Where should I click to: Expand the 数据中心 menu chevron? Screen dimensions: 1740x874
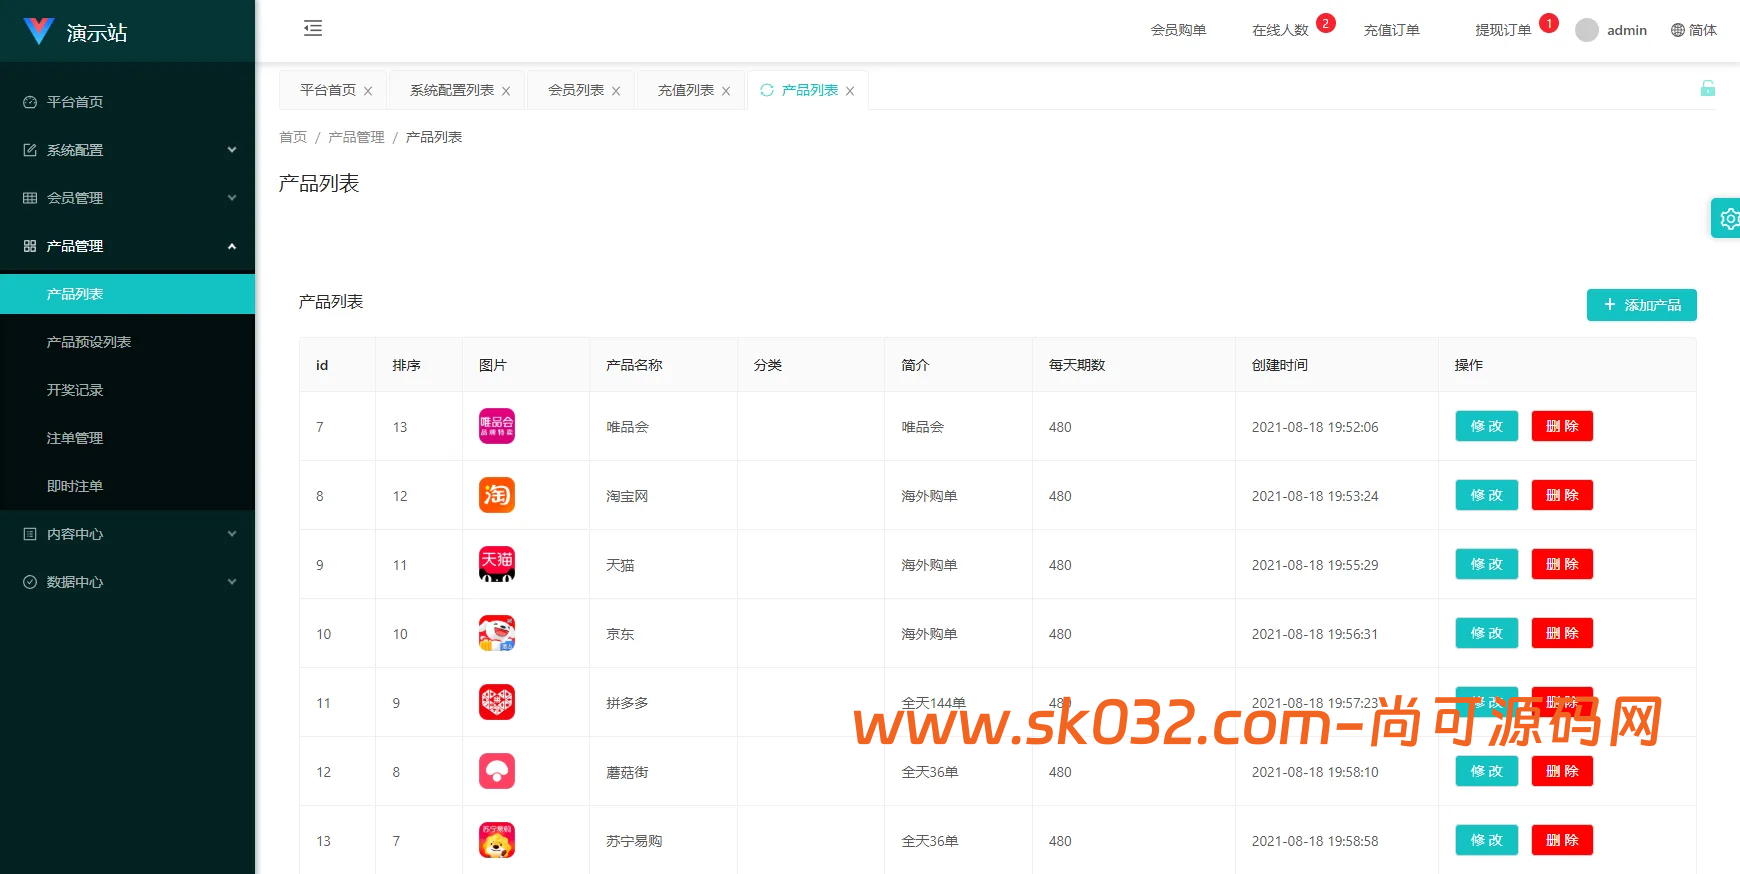232,582
